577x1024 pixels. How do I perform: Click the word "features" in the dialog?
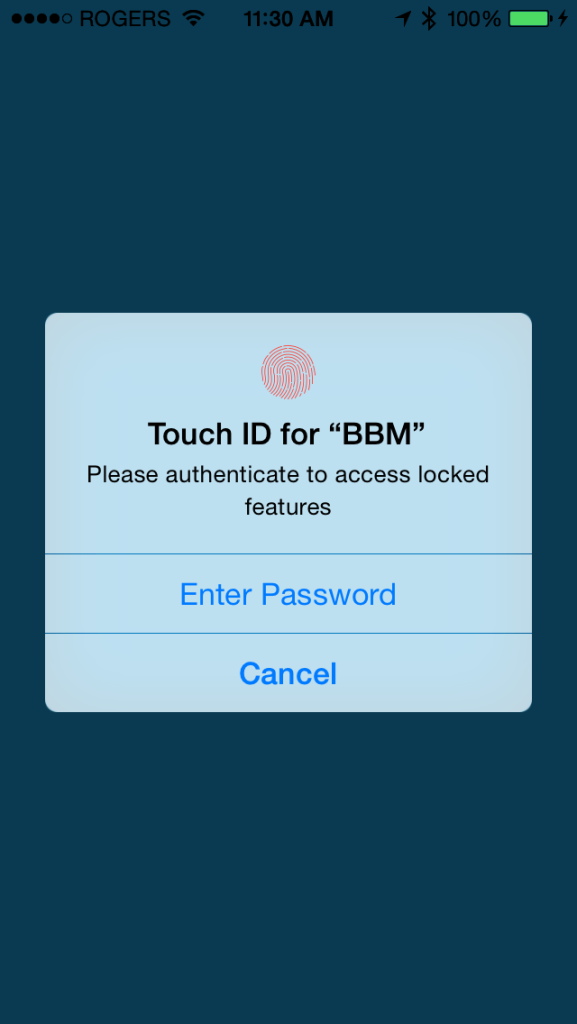pyautogui.click(x=288, y=506)
